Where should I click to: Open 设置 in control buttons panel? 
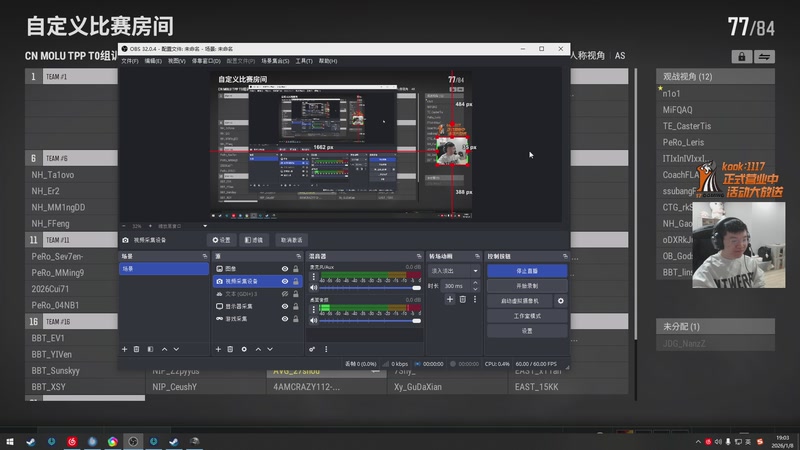527,331
